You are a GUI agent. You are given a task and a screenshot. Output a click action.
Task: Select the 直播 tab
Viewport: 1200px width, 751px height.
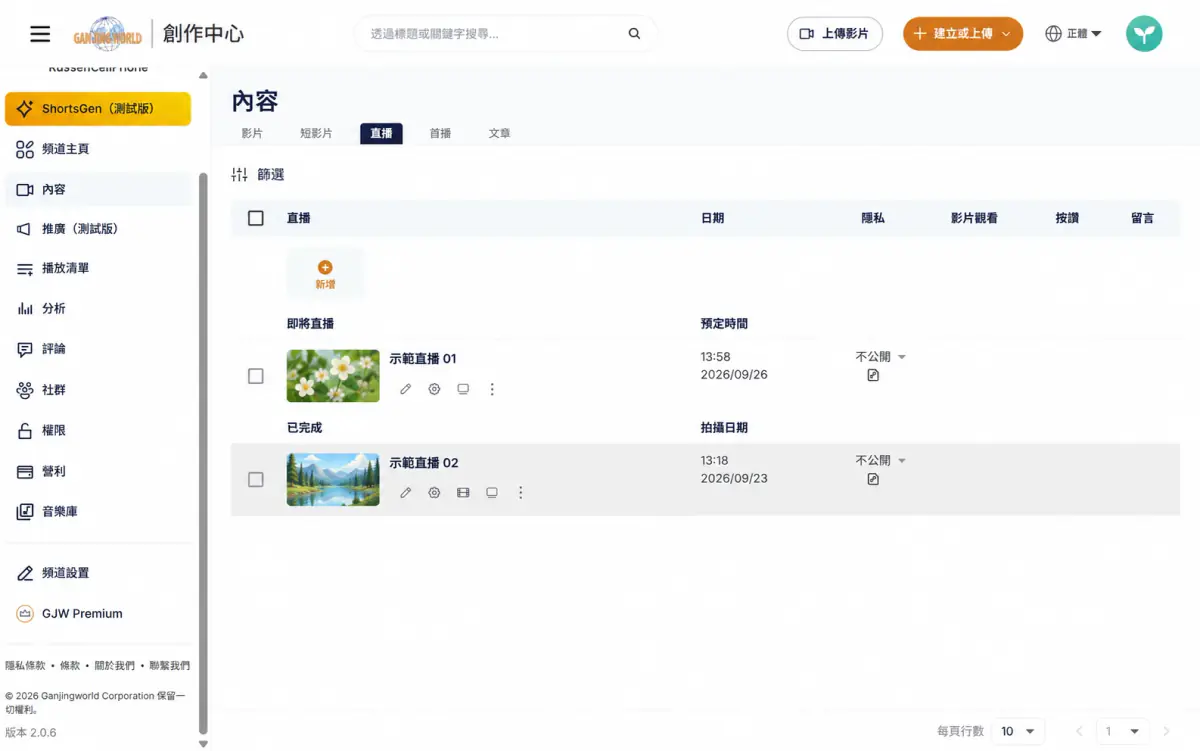point(381,133)
